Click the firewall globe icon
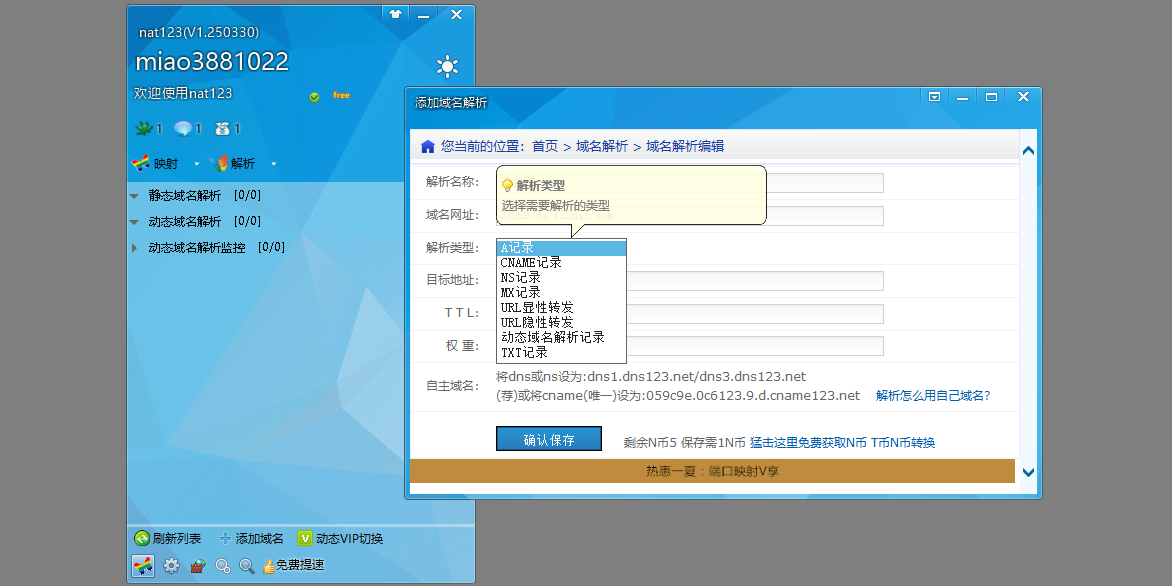 tap(197, 566)
